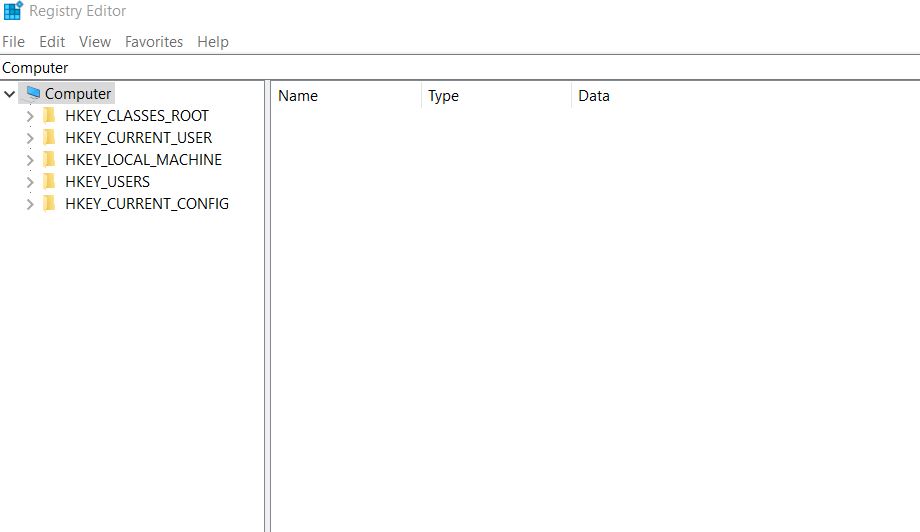Click the Name column header
This screenshot has height=532, width=920.
coord(346,96)
